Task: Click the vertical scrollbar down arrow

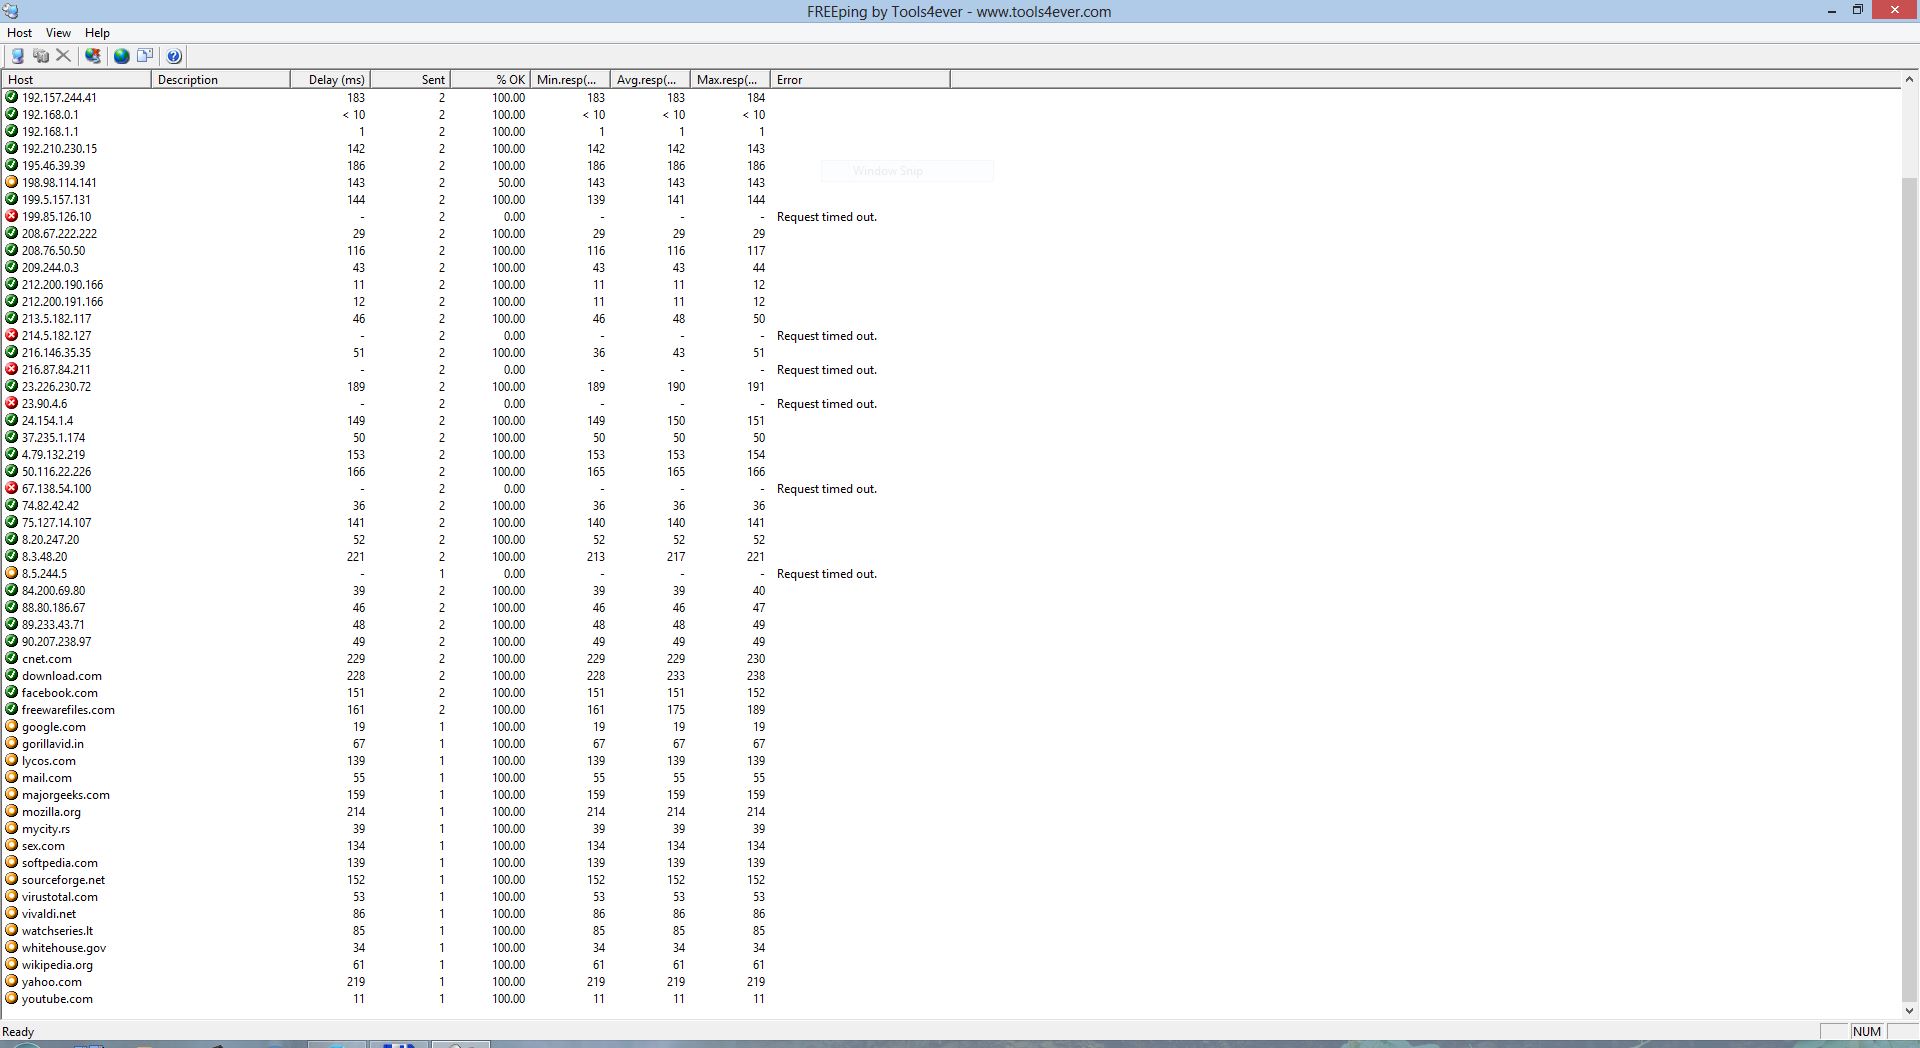Action: 1909,1011
